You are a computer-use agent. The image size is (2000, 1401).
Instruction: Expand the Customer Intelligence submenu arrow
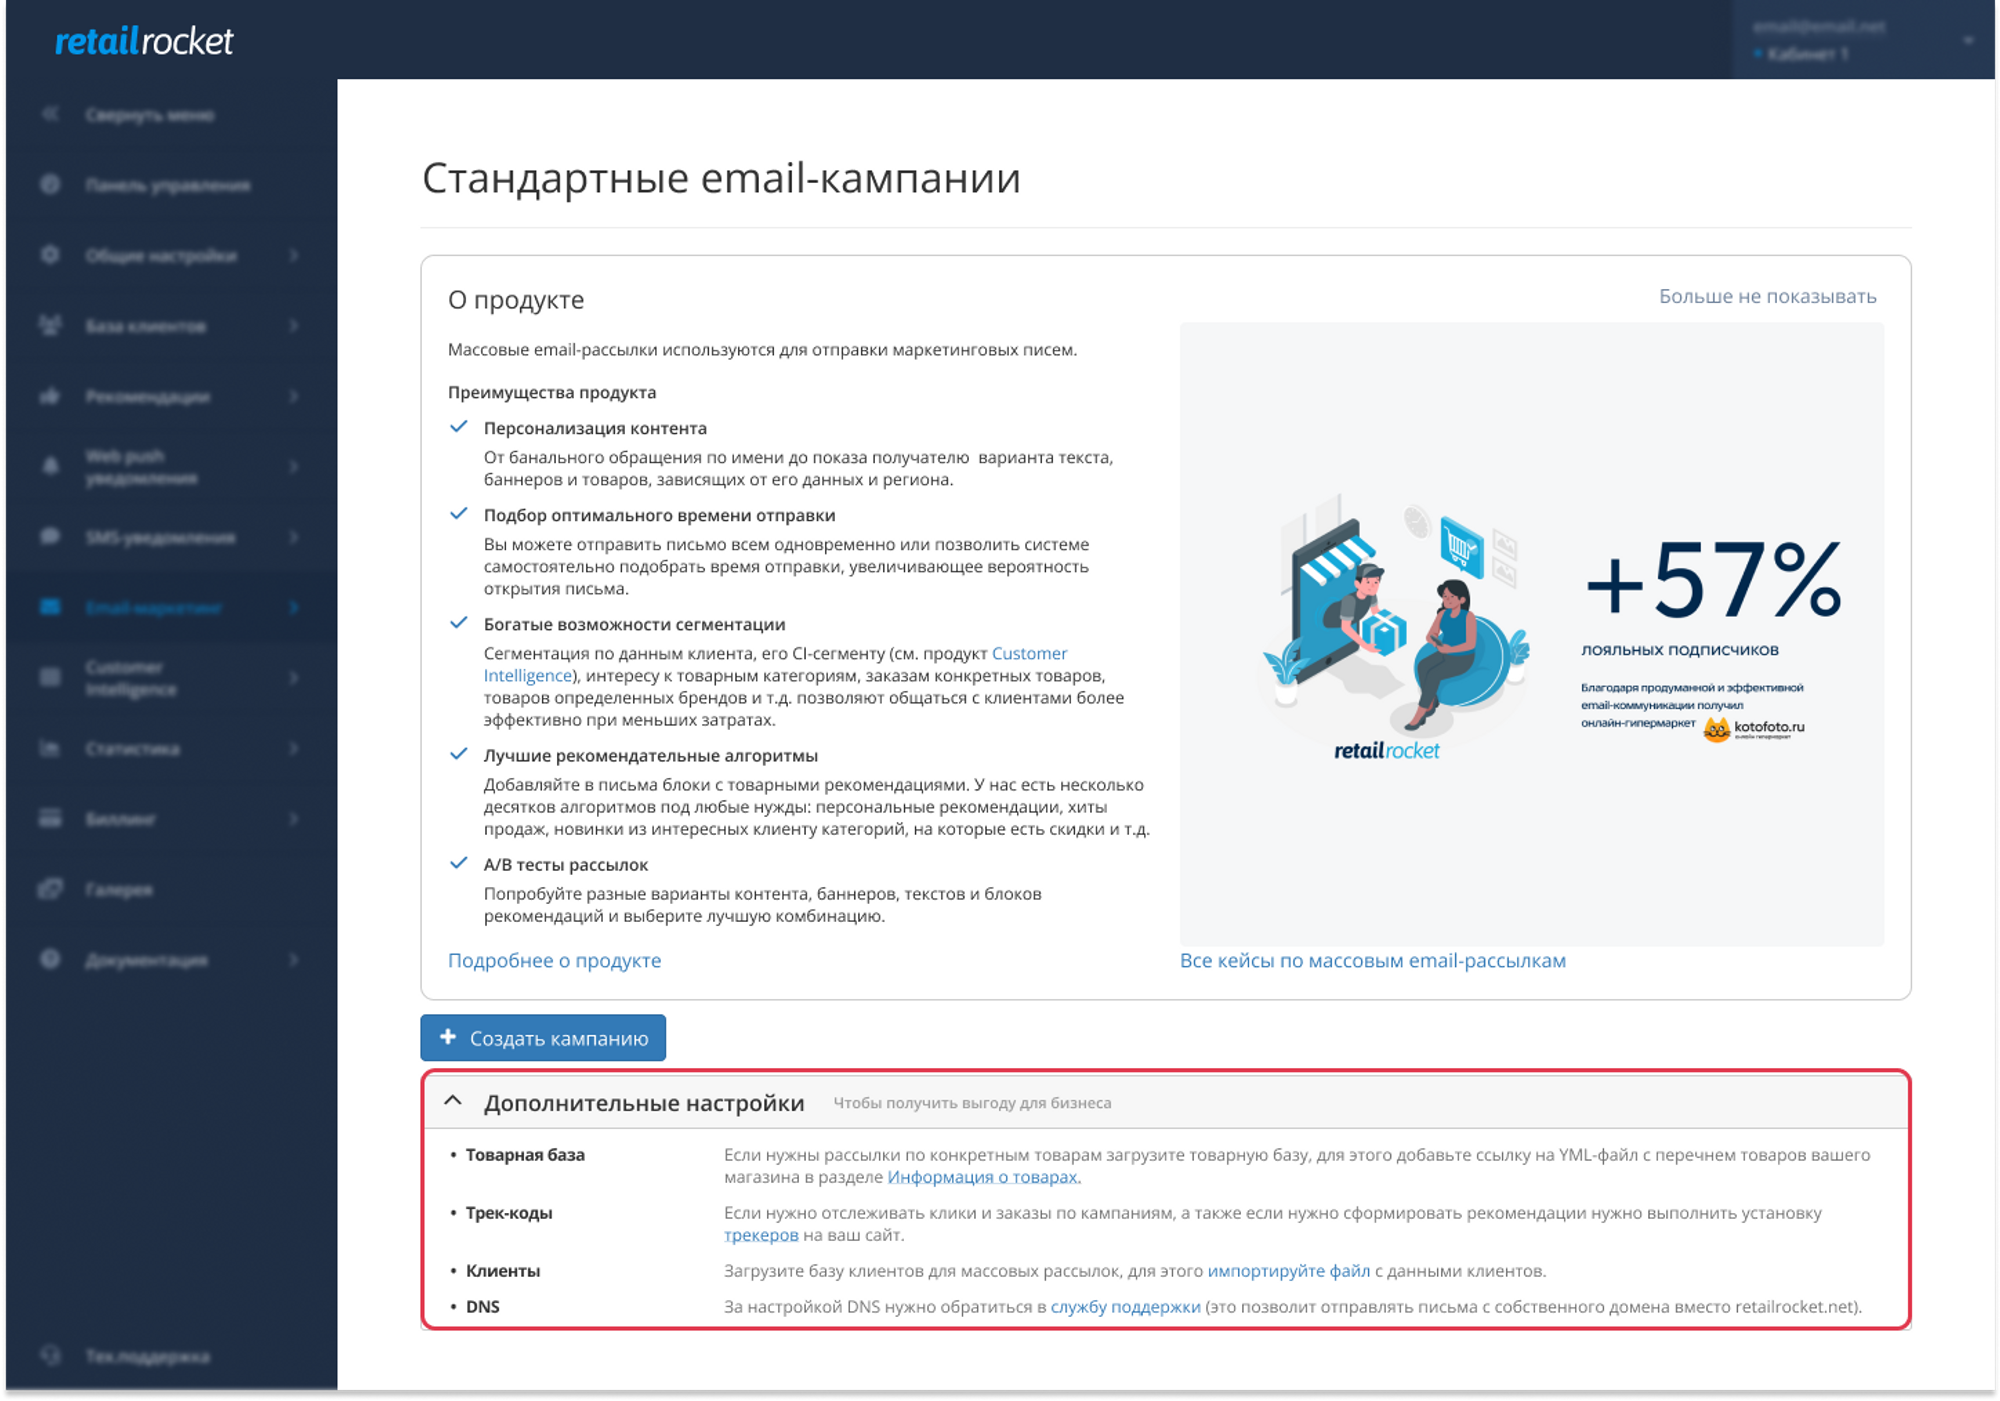pos(294,677)
